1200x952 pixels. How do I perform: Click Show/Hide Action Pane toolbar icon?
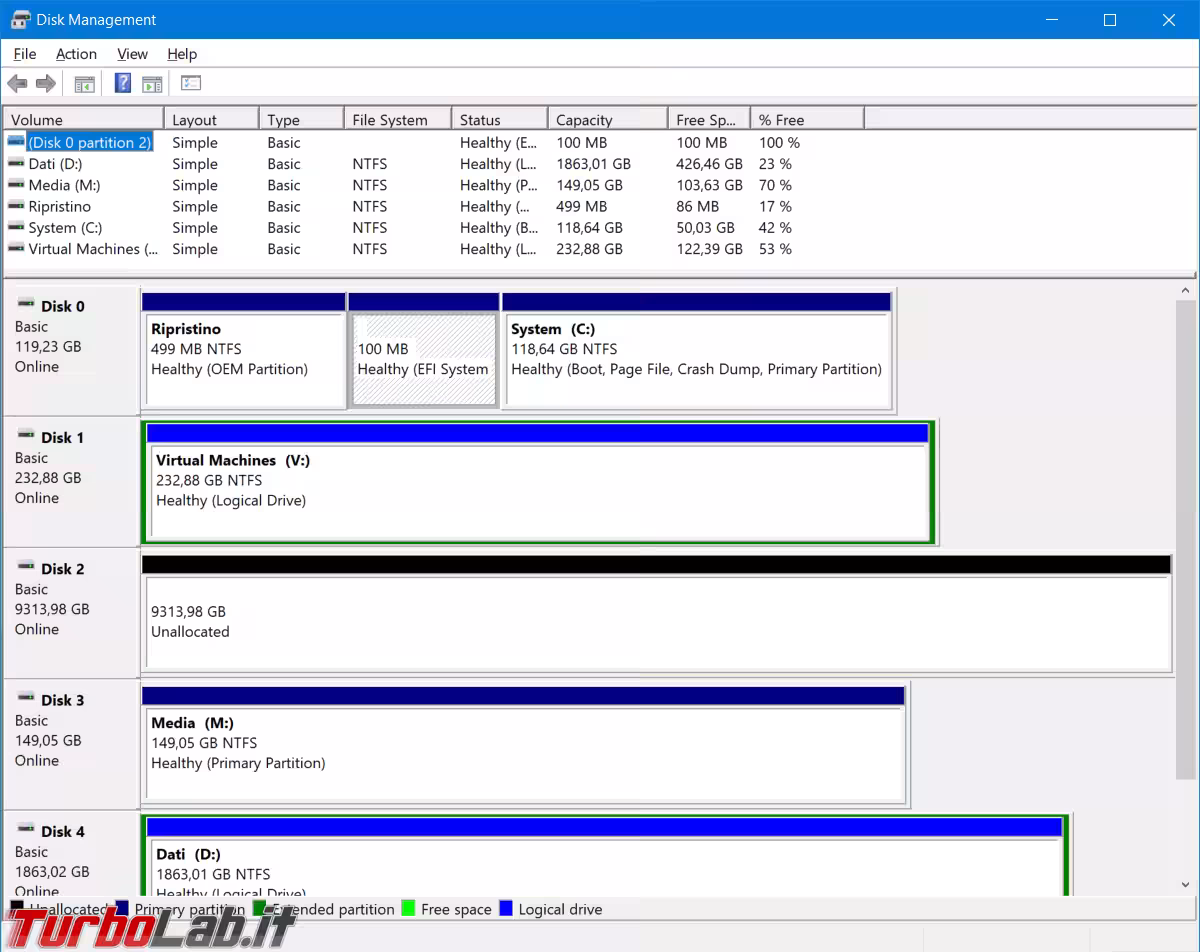(152, 84)
